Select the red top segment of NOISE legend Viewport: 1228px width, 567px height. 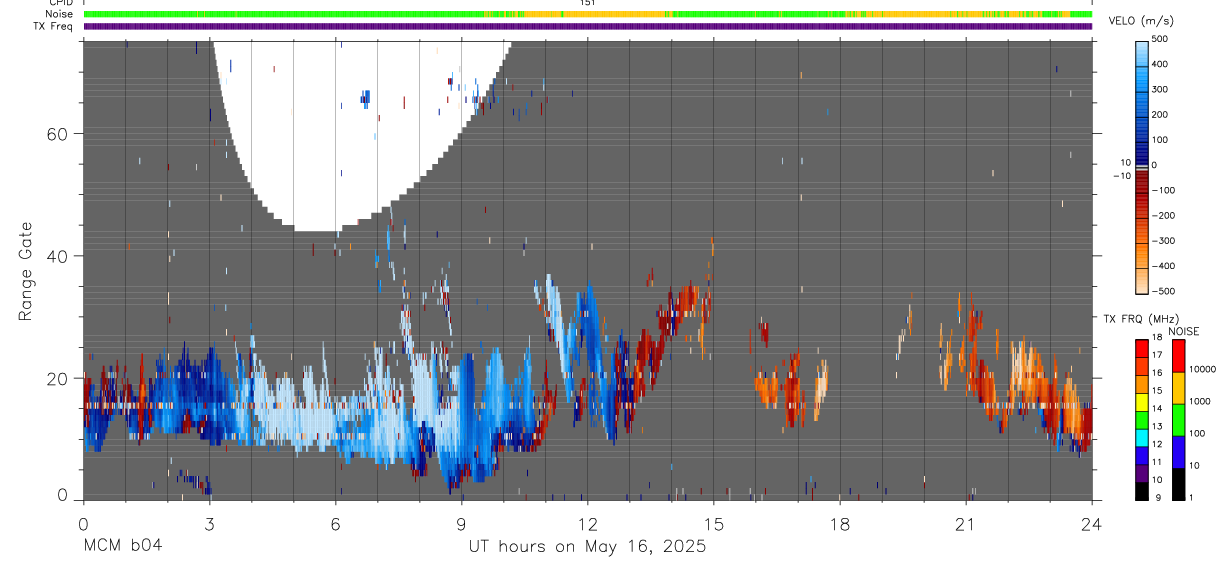pos(1177,355)
